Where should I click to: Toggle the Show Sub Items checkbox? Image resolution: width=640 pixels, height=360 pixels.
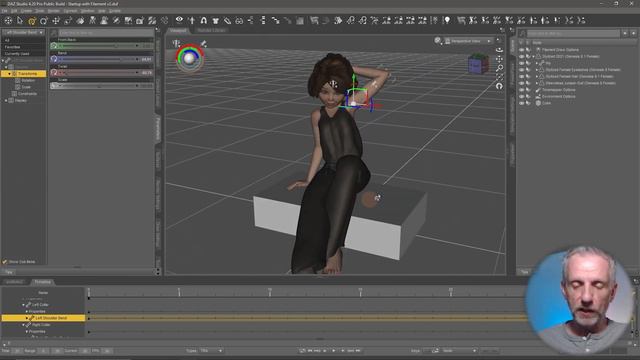pos(5,262)
